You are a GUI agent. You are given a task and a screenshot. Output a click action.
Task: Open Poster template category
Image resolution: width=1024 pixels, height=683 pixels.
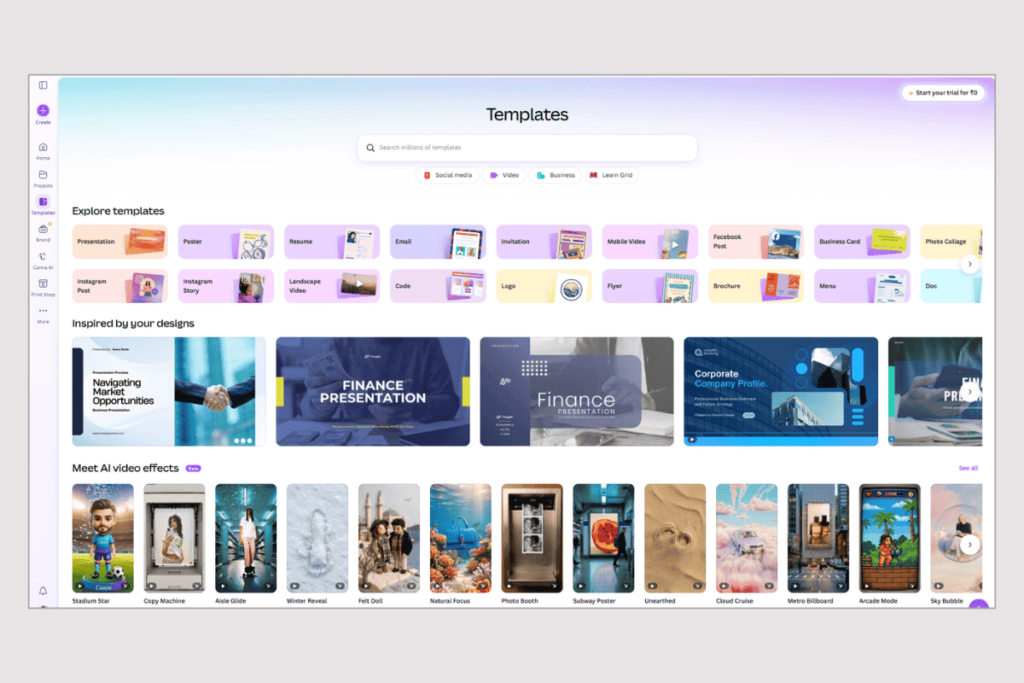pyautogui.click(x=226, y=242)
